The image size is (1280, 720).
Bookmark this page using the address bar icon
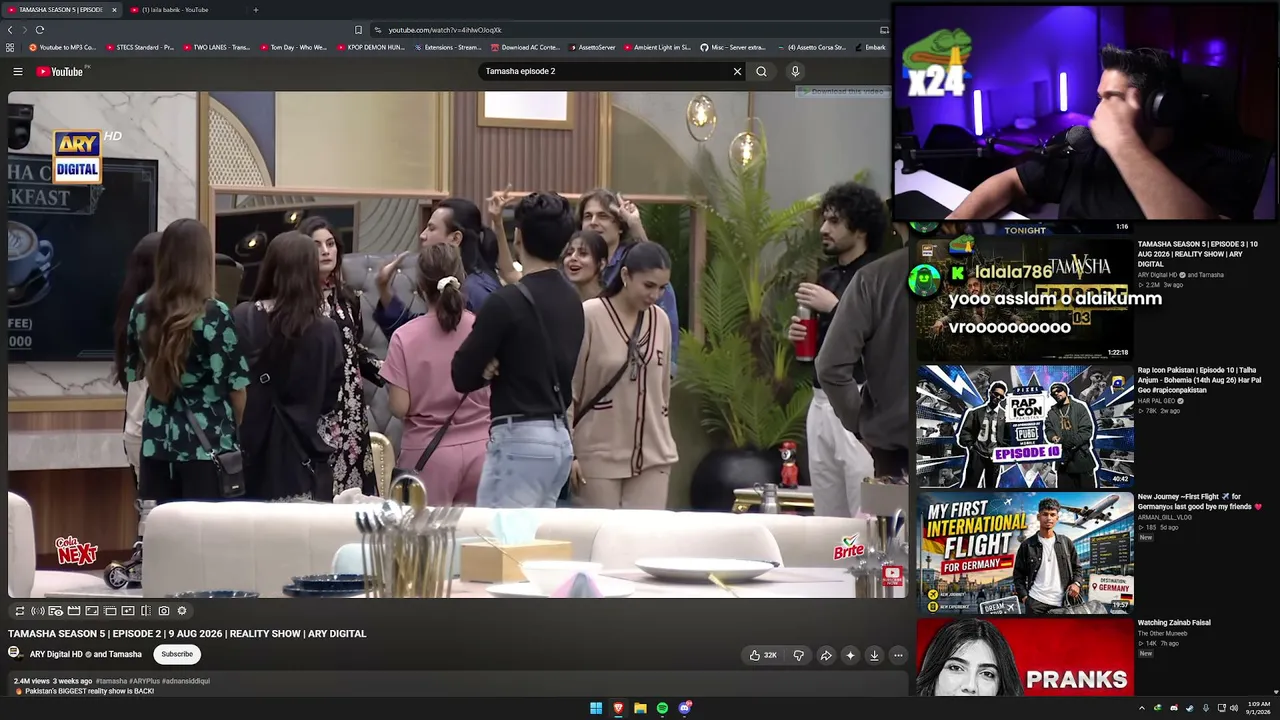pyautogui.click(x=358, y=30)
